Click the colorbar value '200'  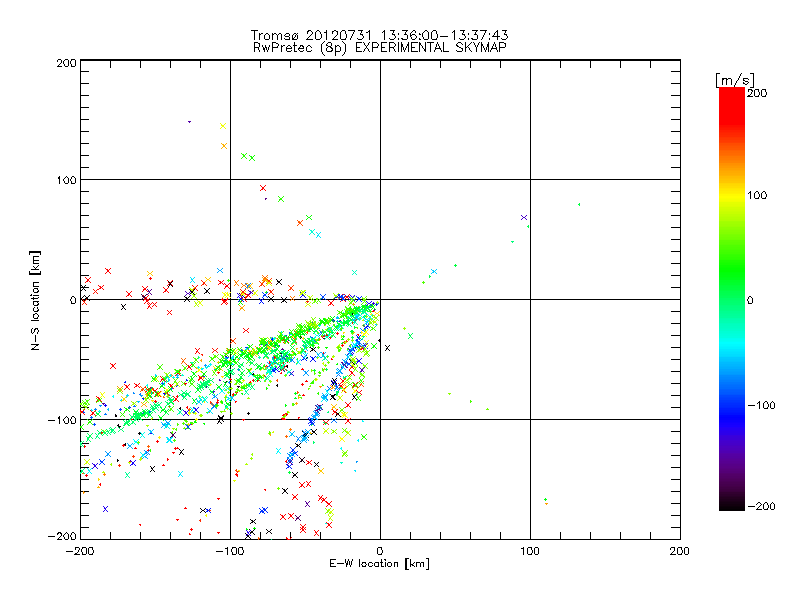757,93
